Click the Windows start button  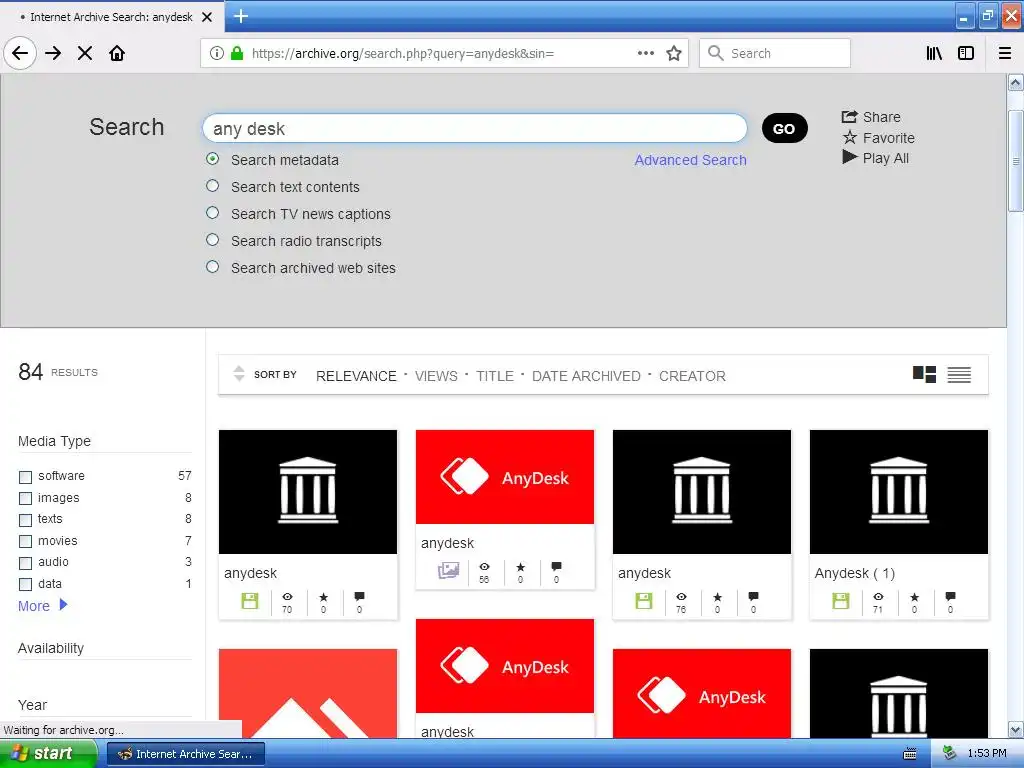click(48, 754)
